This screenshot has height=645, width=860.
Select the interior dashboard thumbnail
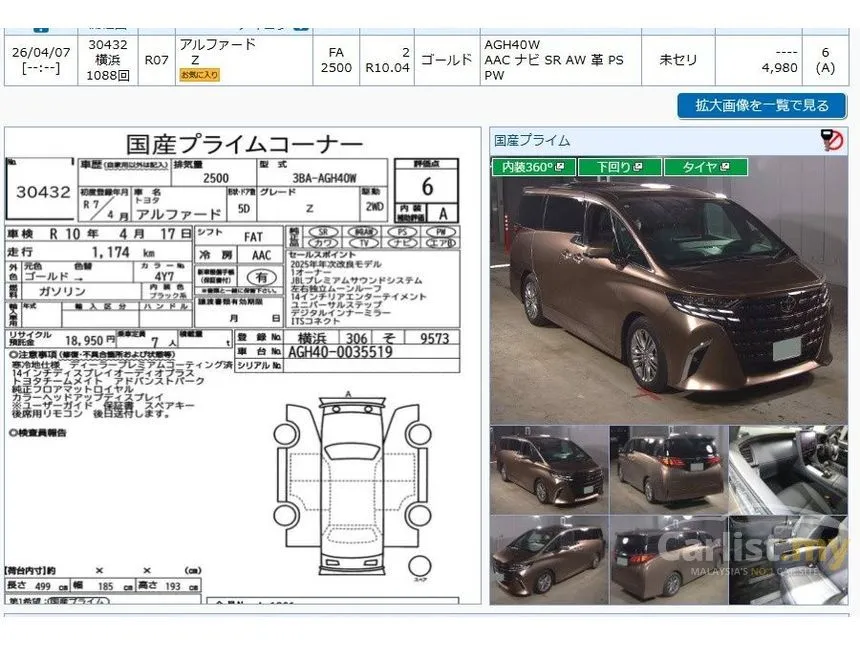point(788,470)
